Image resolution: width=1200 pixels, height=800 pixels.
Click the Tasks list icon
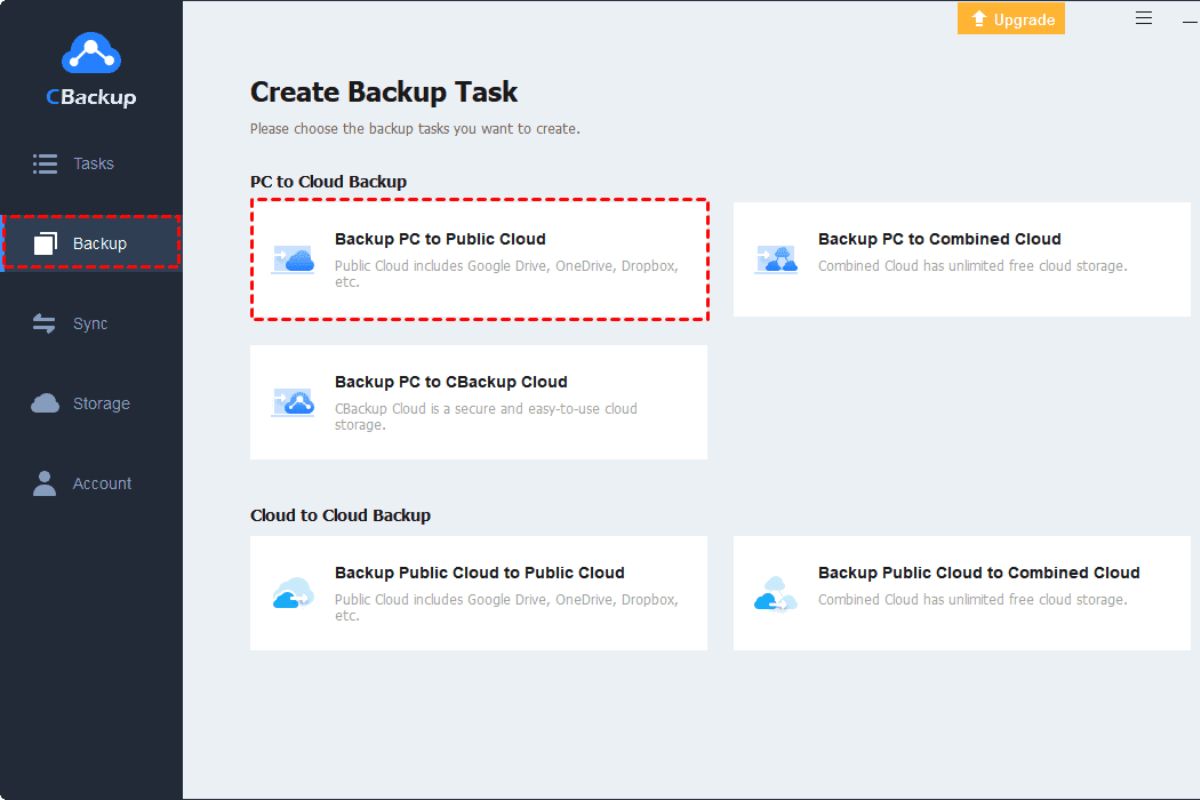click(45, 163)
